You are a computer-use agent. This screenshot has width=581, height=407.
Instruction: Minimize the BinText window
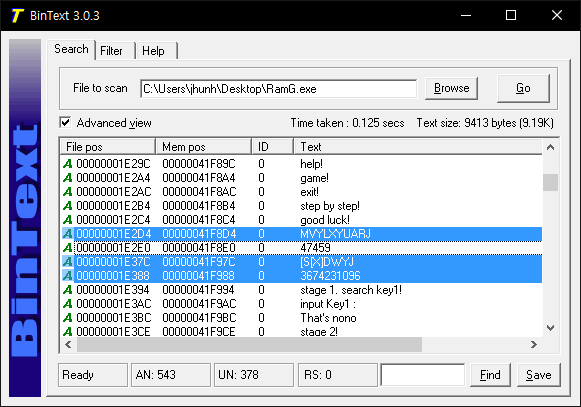[x=466, y=16]
